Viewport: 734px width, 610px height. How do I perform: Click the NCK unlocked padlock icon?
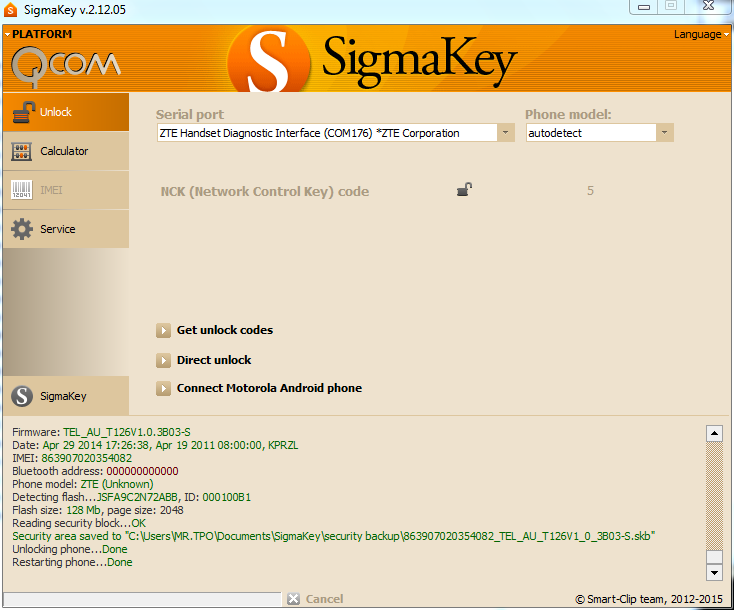464,190
